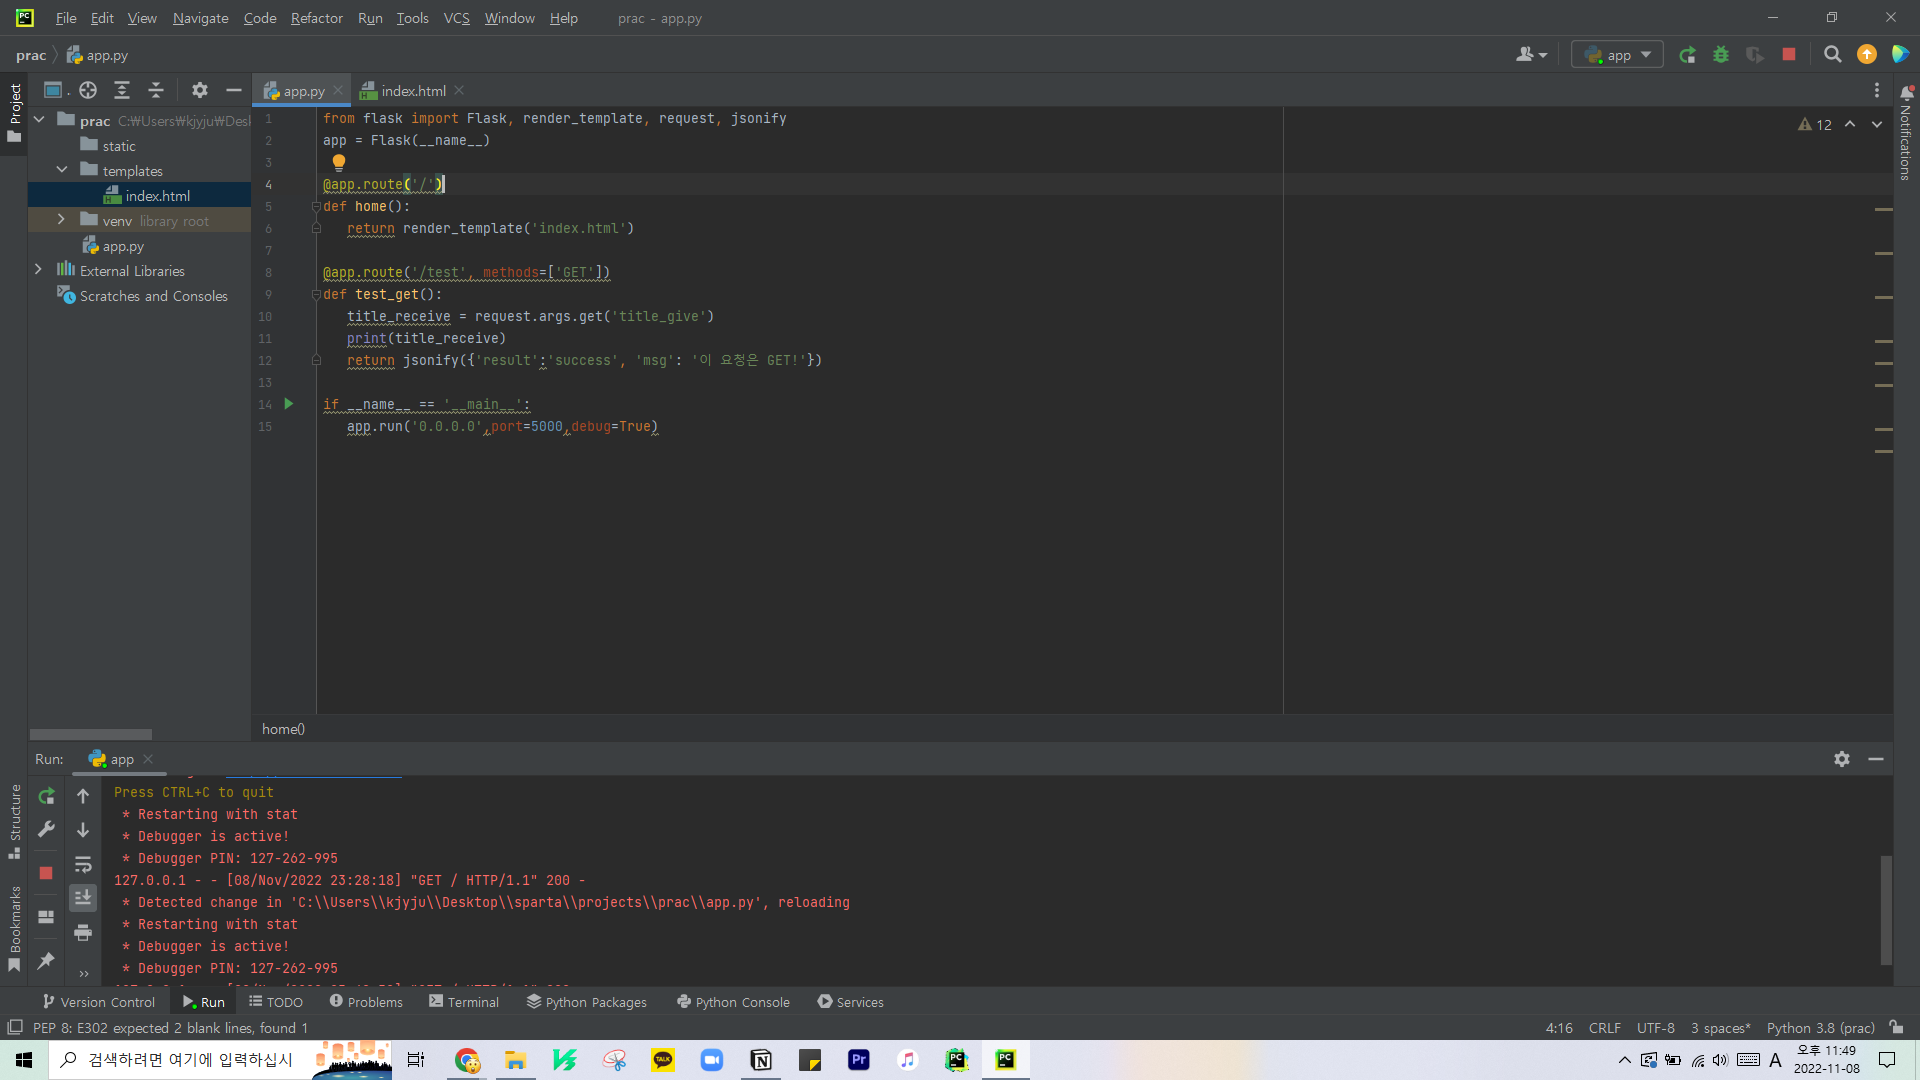The height and width of the screenshot is (1080, 1920).
Task: Toggle code folding for home() function
Action: [315, 206]
